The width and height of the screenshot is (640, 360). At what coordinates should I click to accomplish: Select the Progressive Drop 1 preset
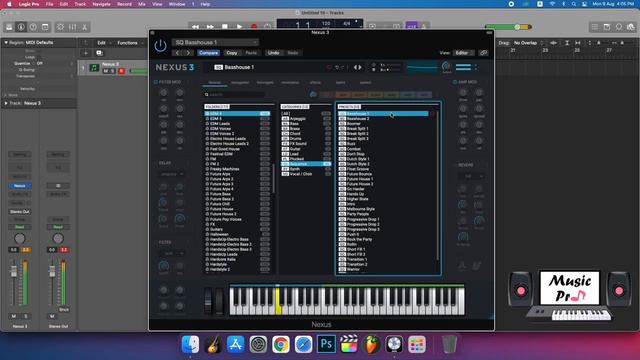(383, 219)
